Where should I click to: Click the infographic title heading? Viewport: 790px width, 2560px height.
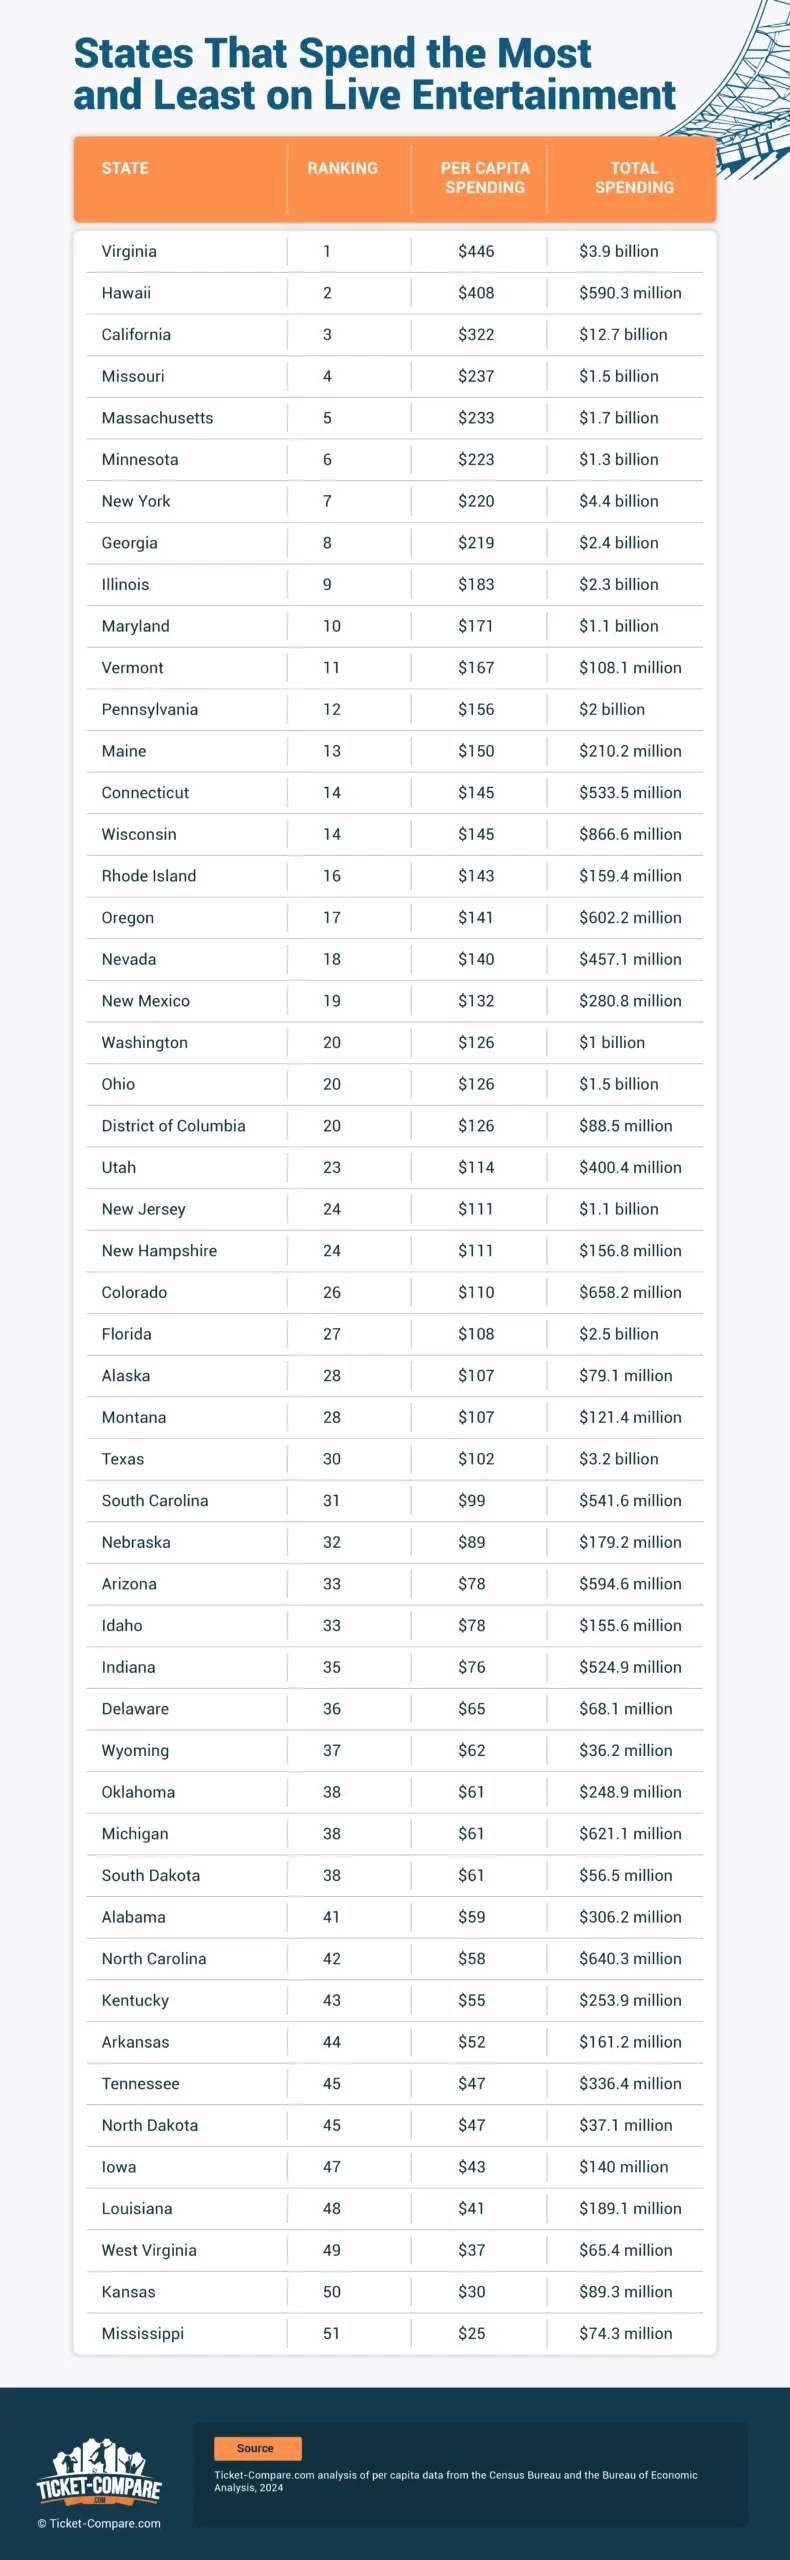coord(374,74)
